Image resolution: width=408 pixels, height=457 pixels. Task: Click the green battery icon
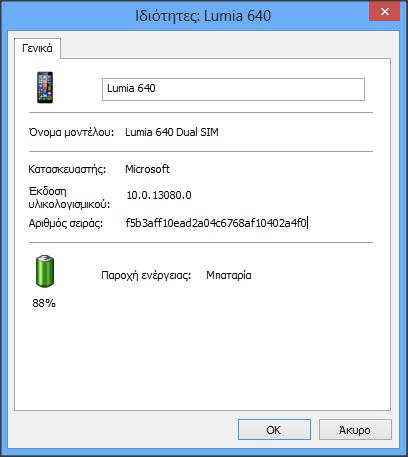pos(45,271)
